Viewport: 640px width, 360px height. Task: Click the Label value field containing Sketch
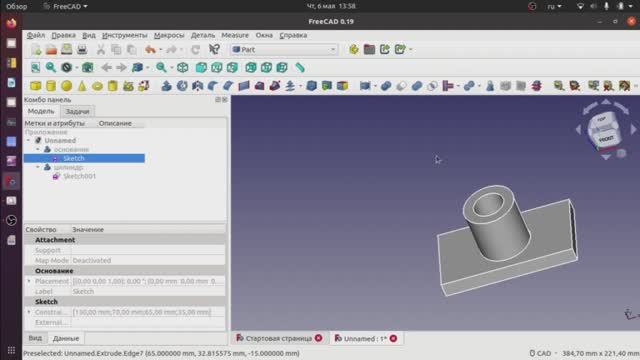click(x=148, y=292)
